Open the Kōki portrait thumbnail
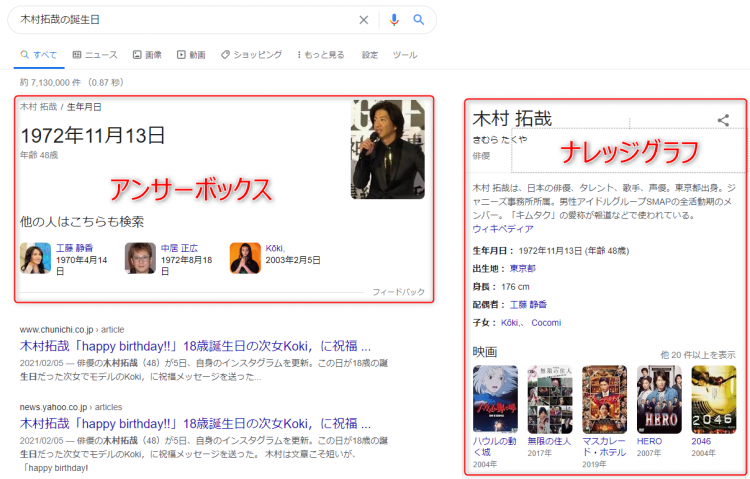 coord(245,258)
